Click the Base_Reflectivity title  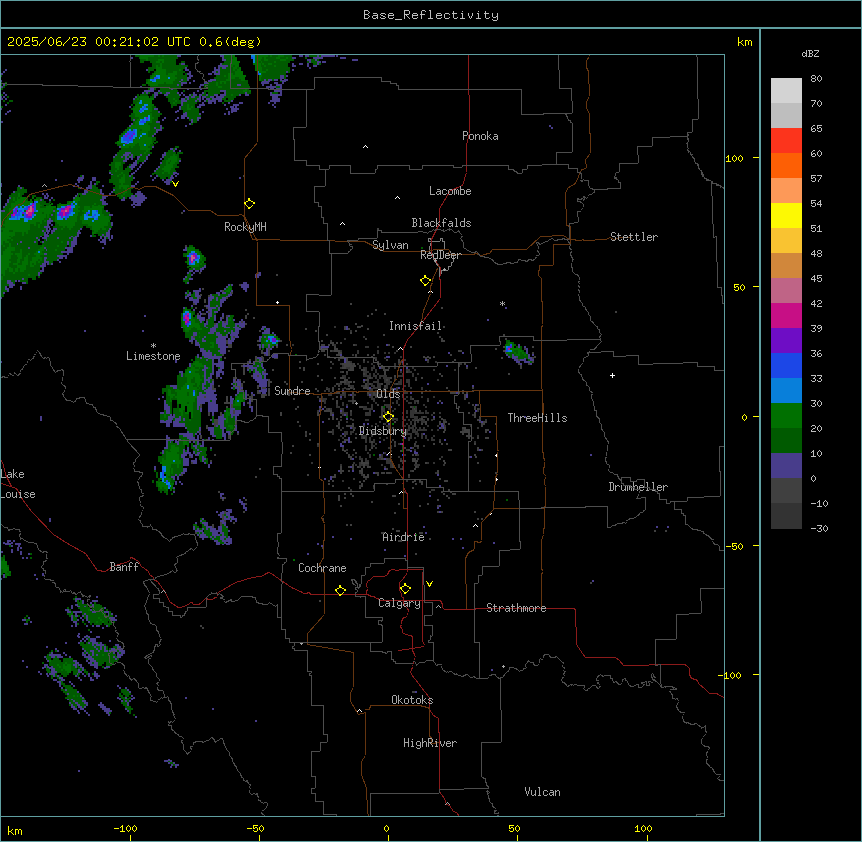[x=431, y=15]
